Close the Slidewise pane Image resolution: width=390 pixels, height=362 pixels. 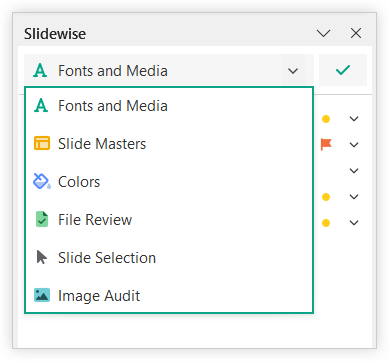(356, 33)
